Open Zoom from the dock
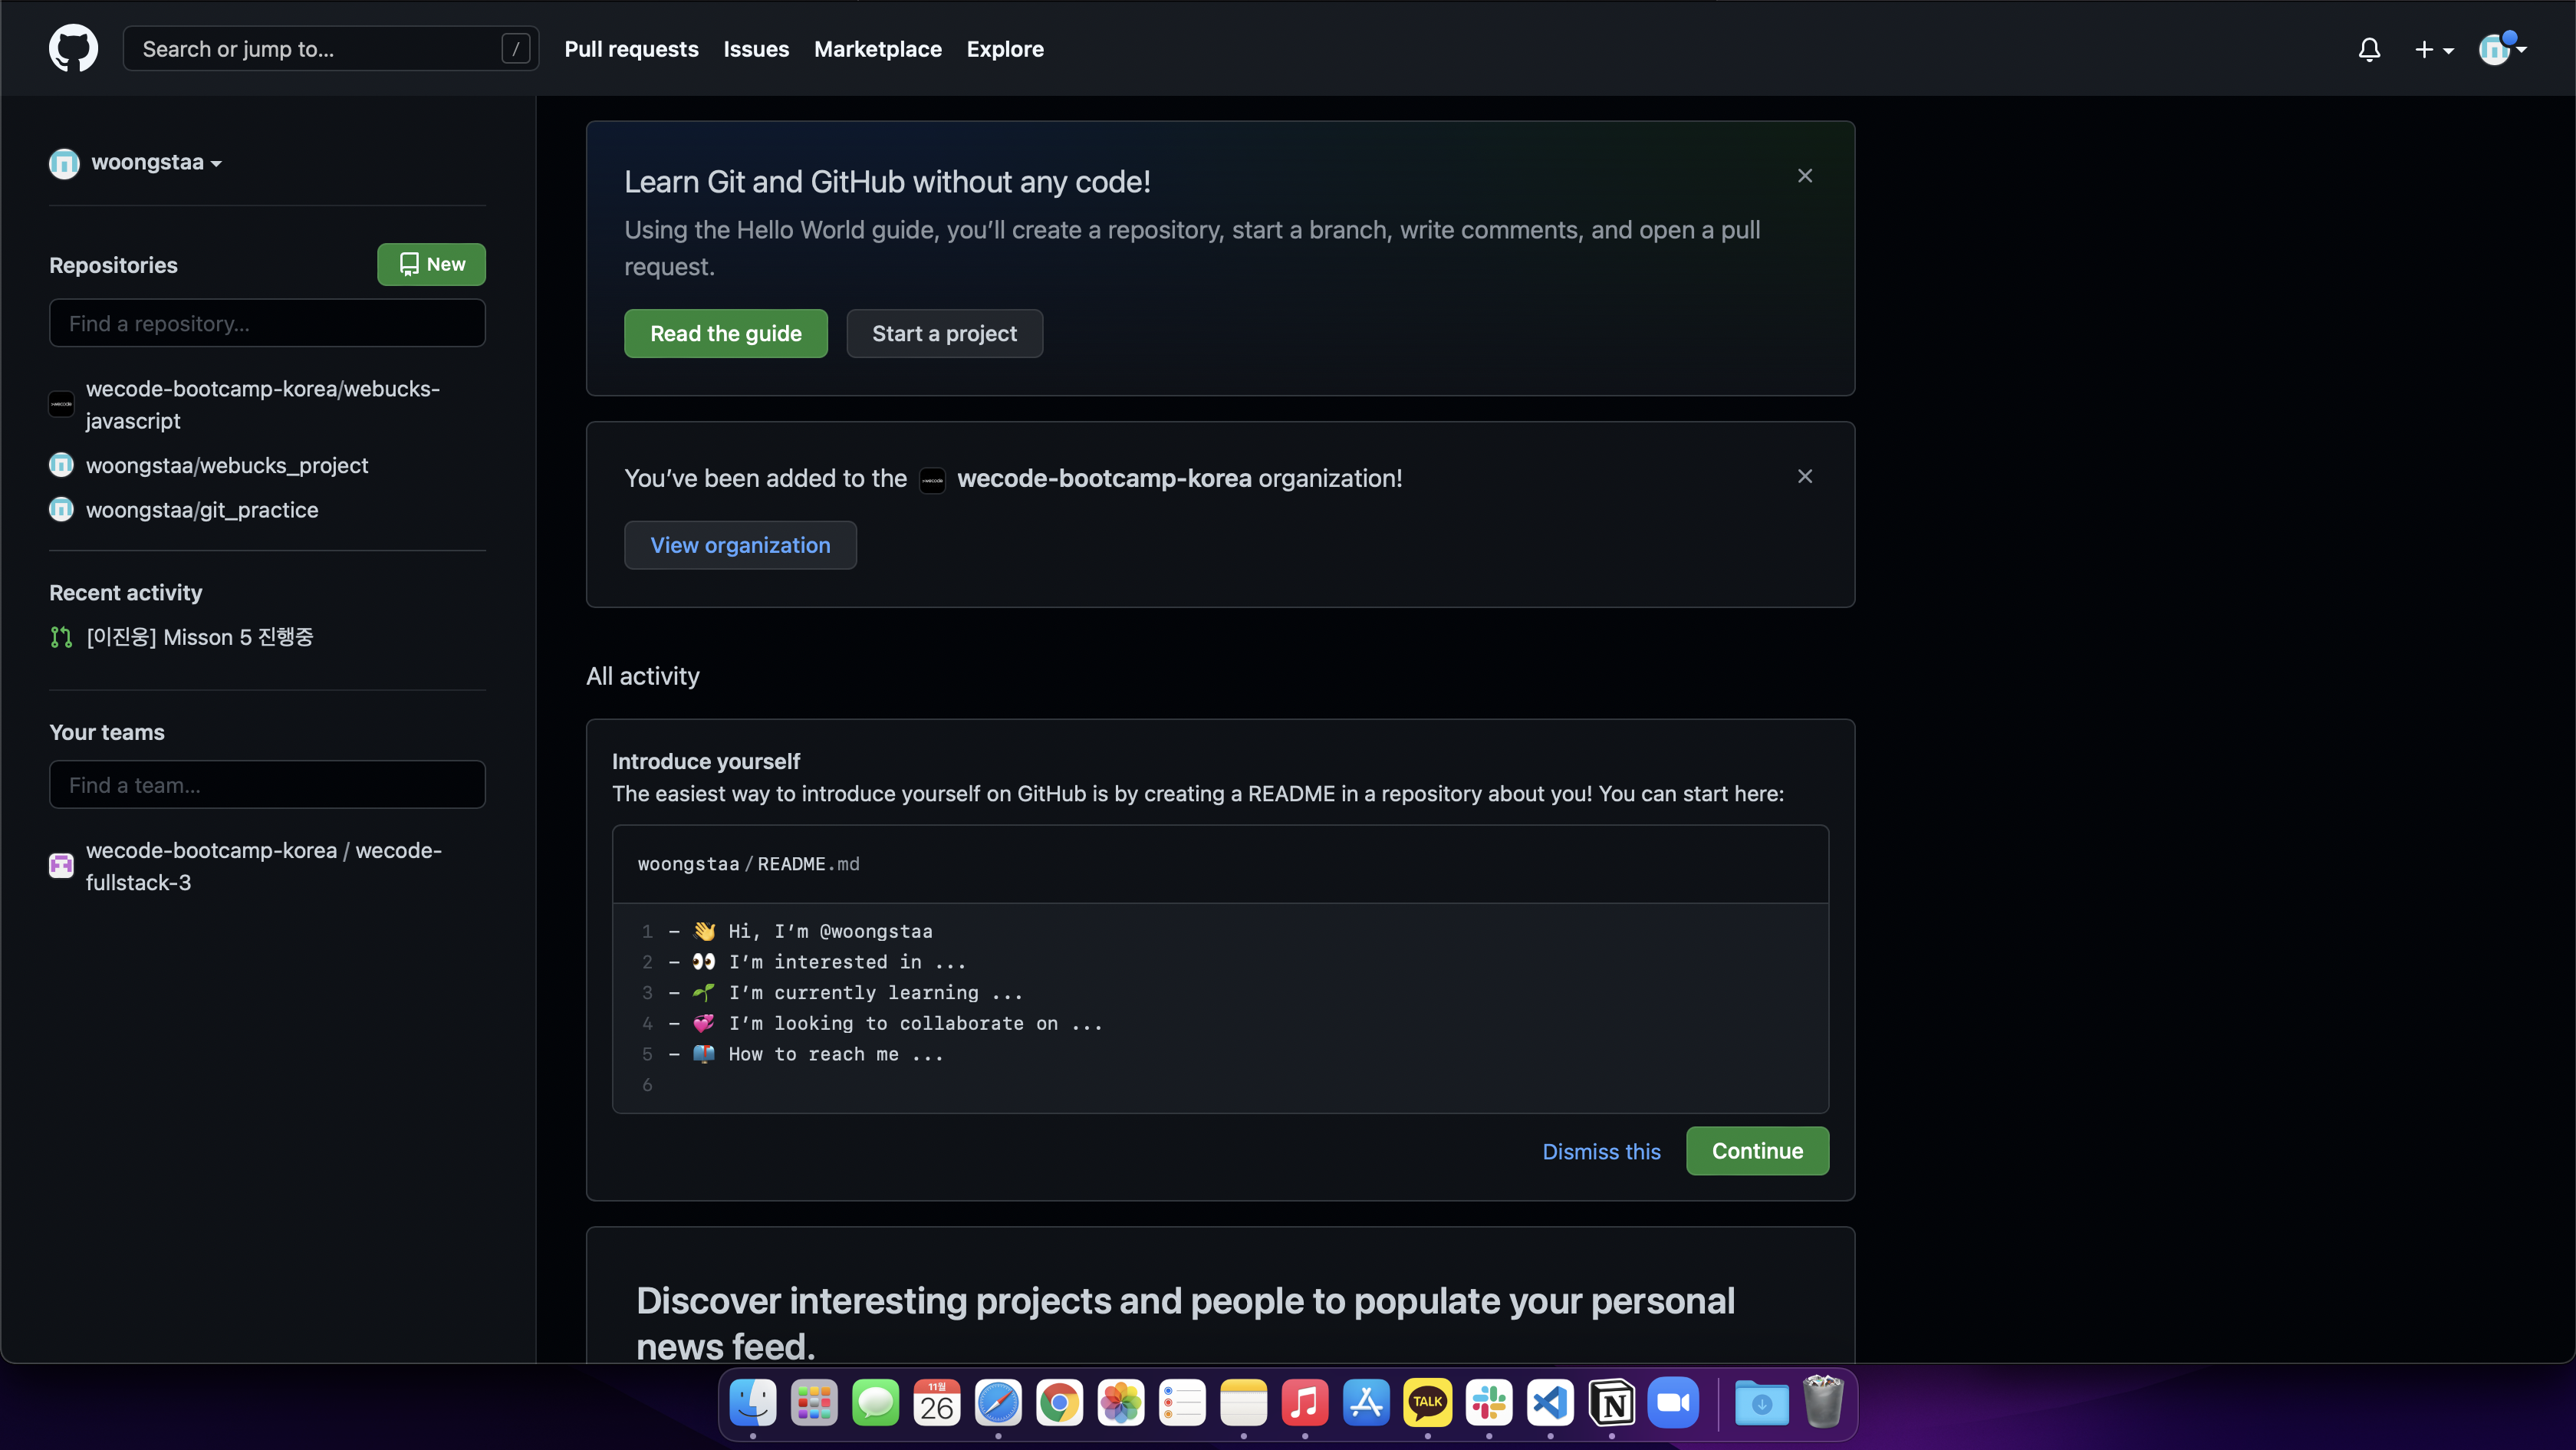Screen dimensions: 2576x1450 coord(1672,1402)
